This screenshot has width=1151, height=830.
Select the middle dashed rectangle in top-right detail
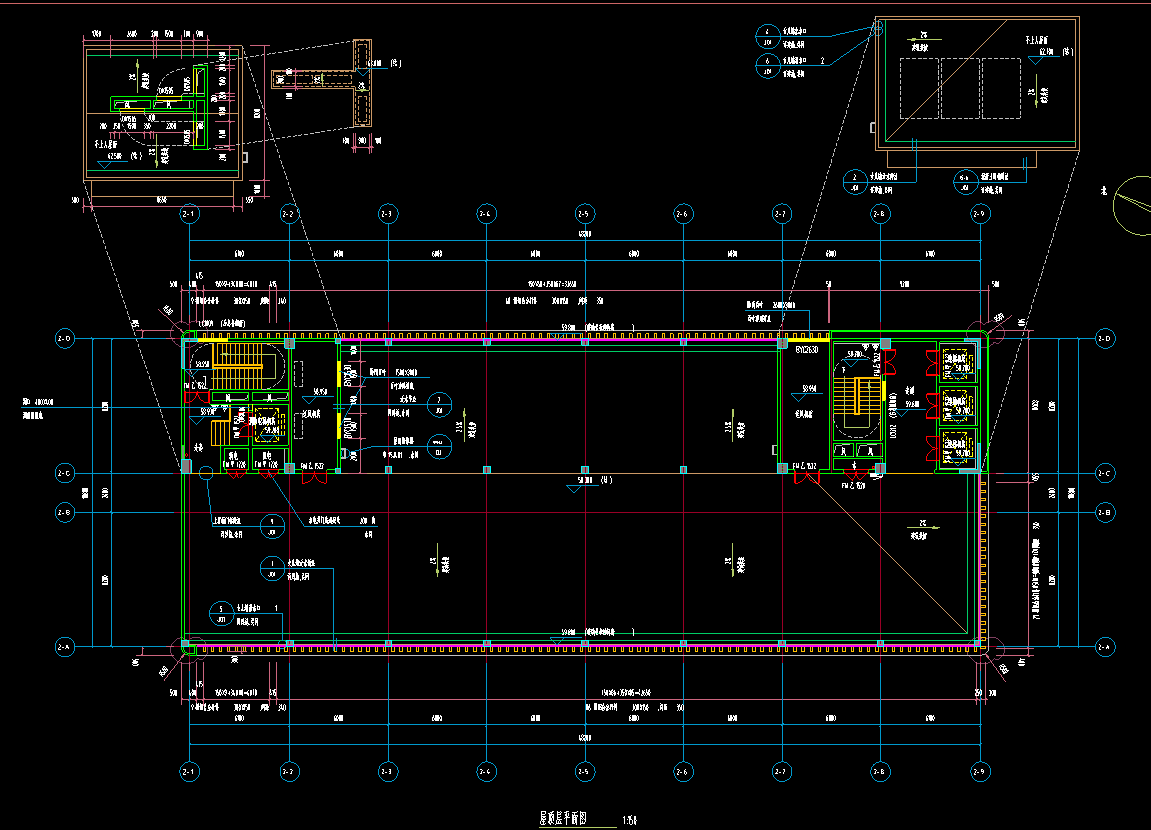coord(958,88)
